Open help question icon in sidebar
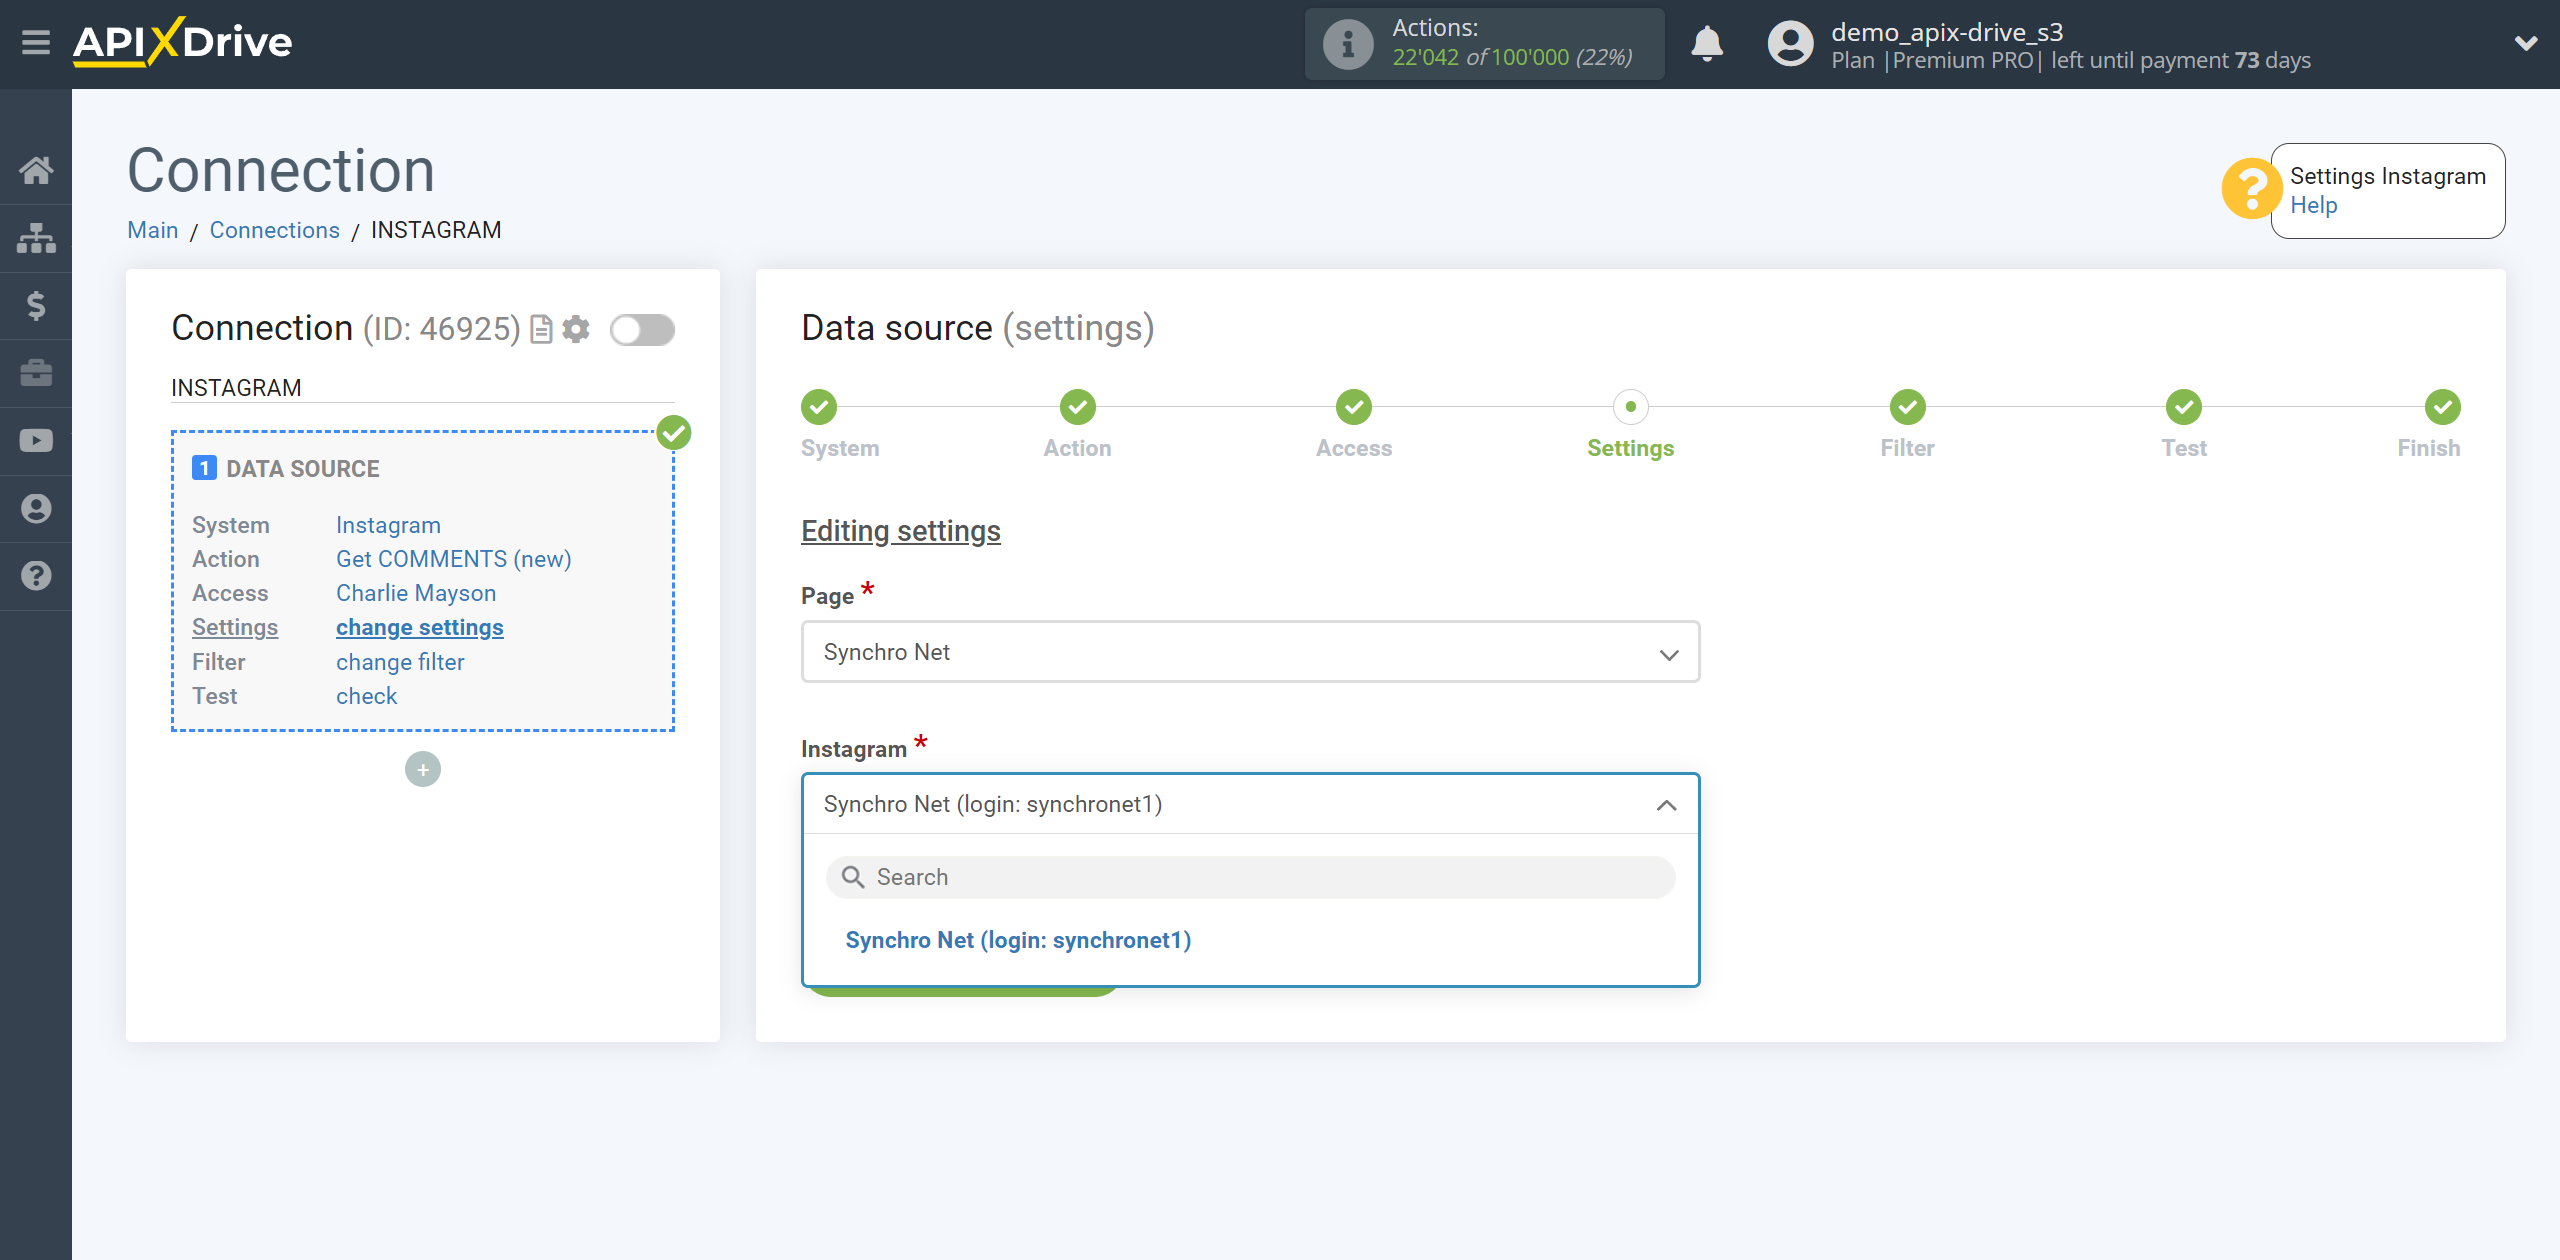This screenshot has width=2560, height=1260. tap(36, 576)
